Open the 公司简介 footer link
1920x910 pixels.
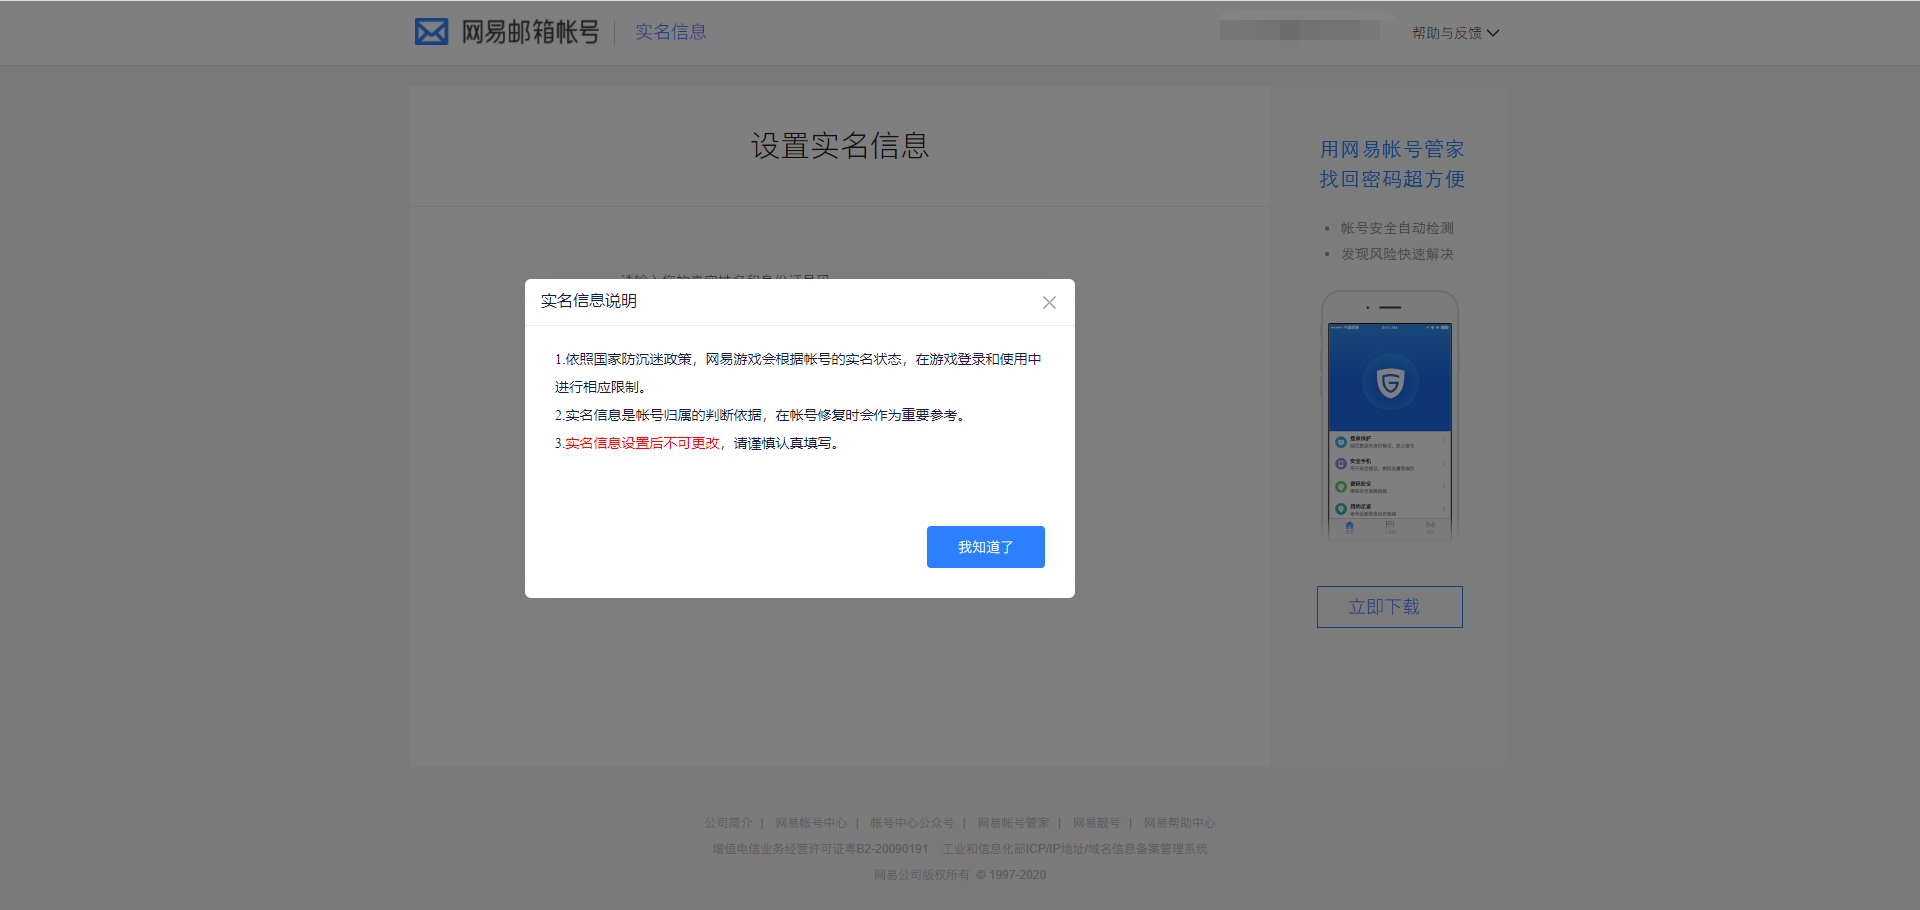click(x=729, y=822)
